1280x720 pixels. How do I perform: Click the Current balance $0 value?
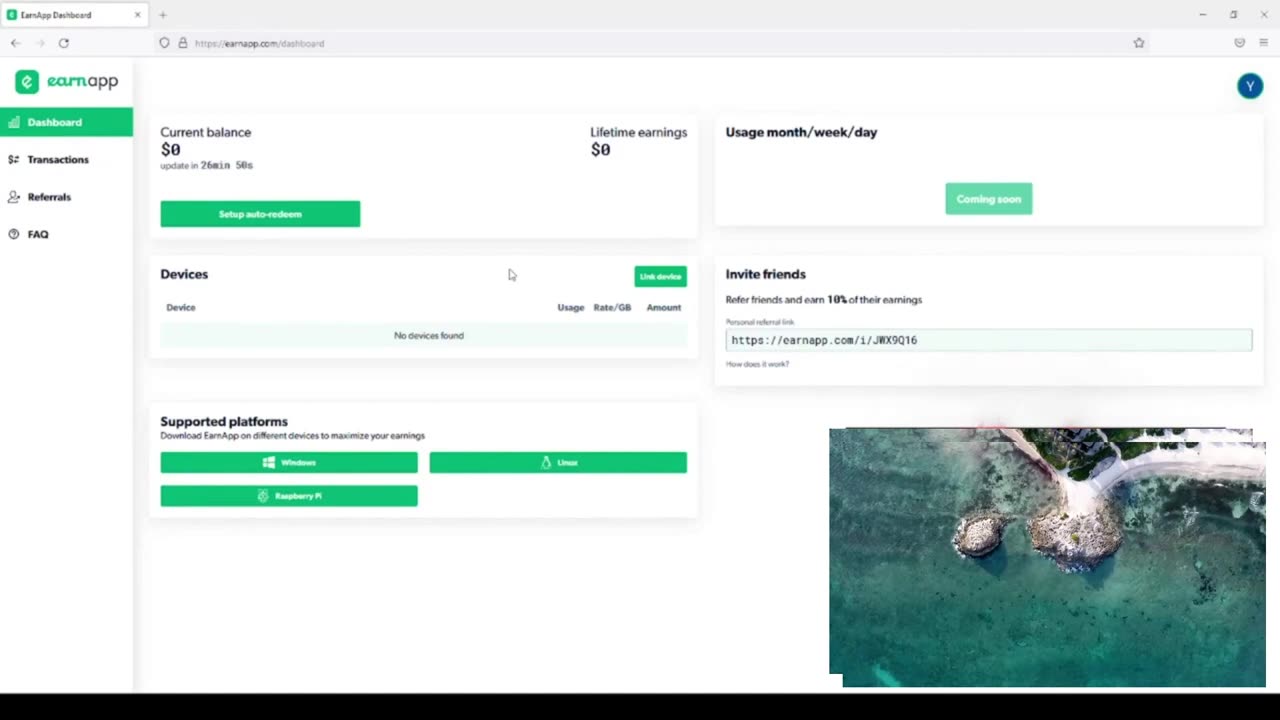170,150
